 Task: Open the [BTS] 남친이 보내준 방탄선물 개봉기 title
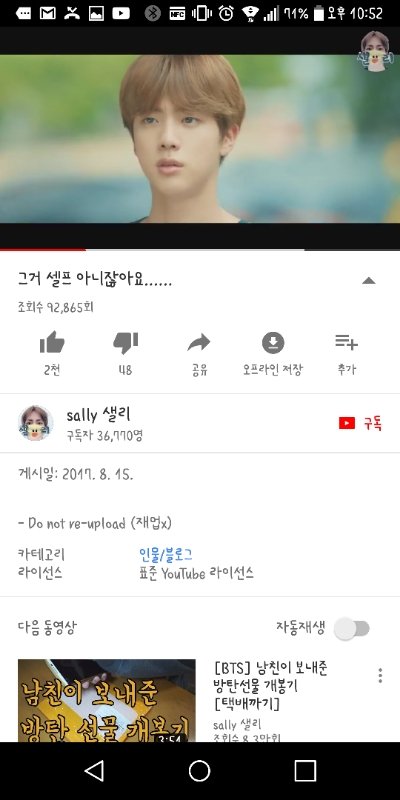(271, 685)
